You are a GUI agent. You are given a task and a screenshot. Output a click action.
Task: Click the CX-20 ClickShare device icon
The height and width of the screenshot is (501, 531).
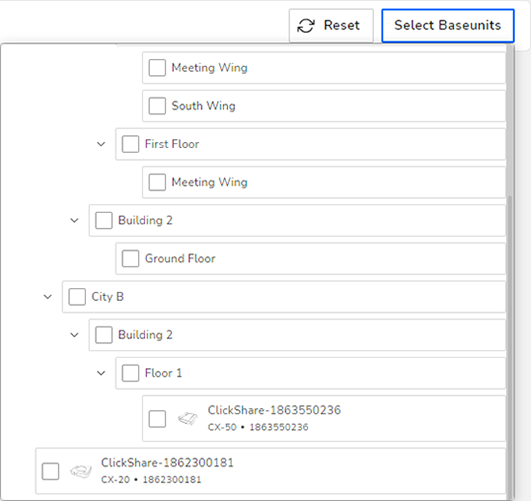pos(81,471)
